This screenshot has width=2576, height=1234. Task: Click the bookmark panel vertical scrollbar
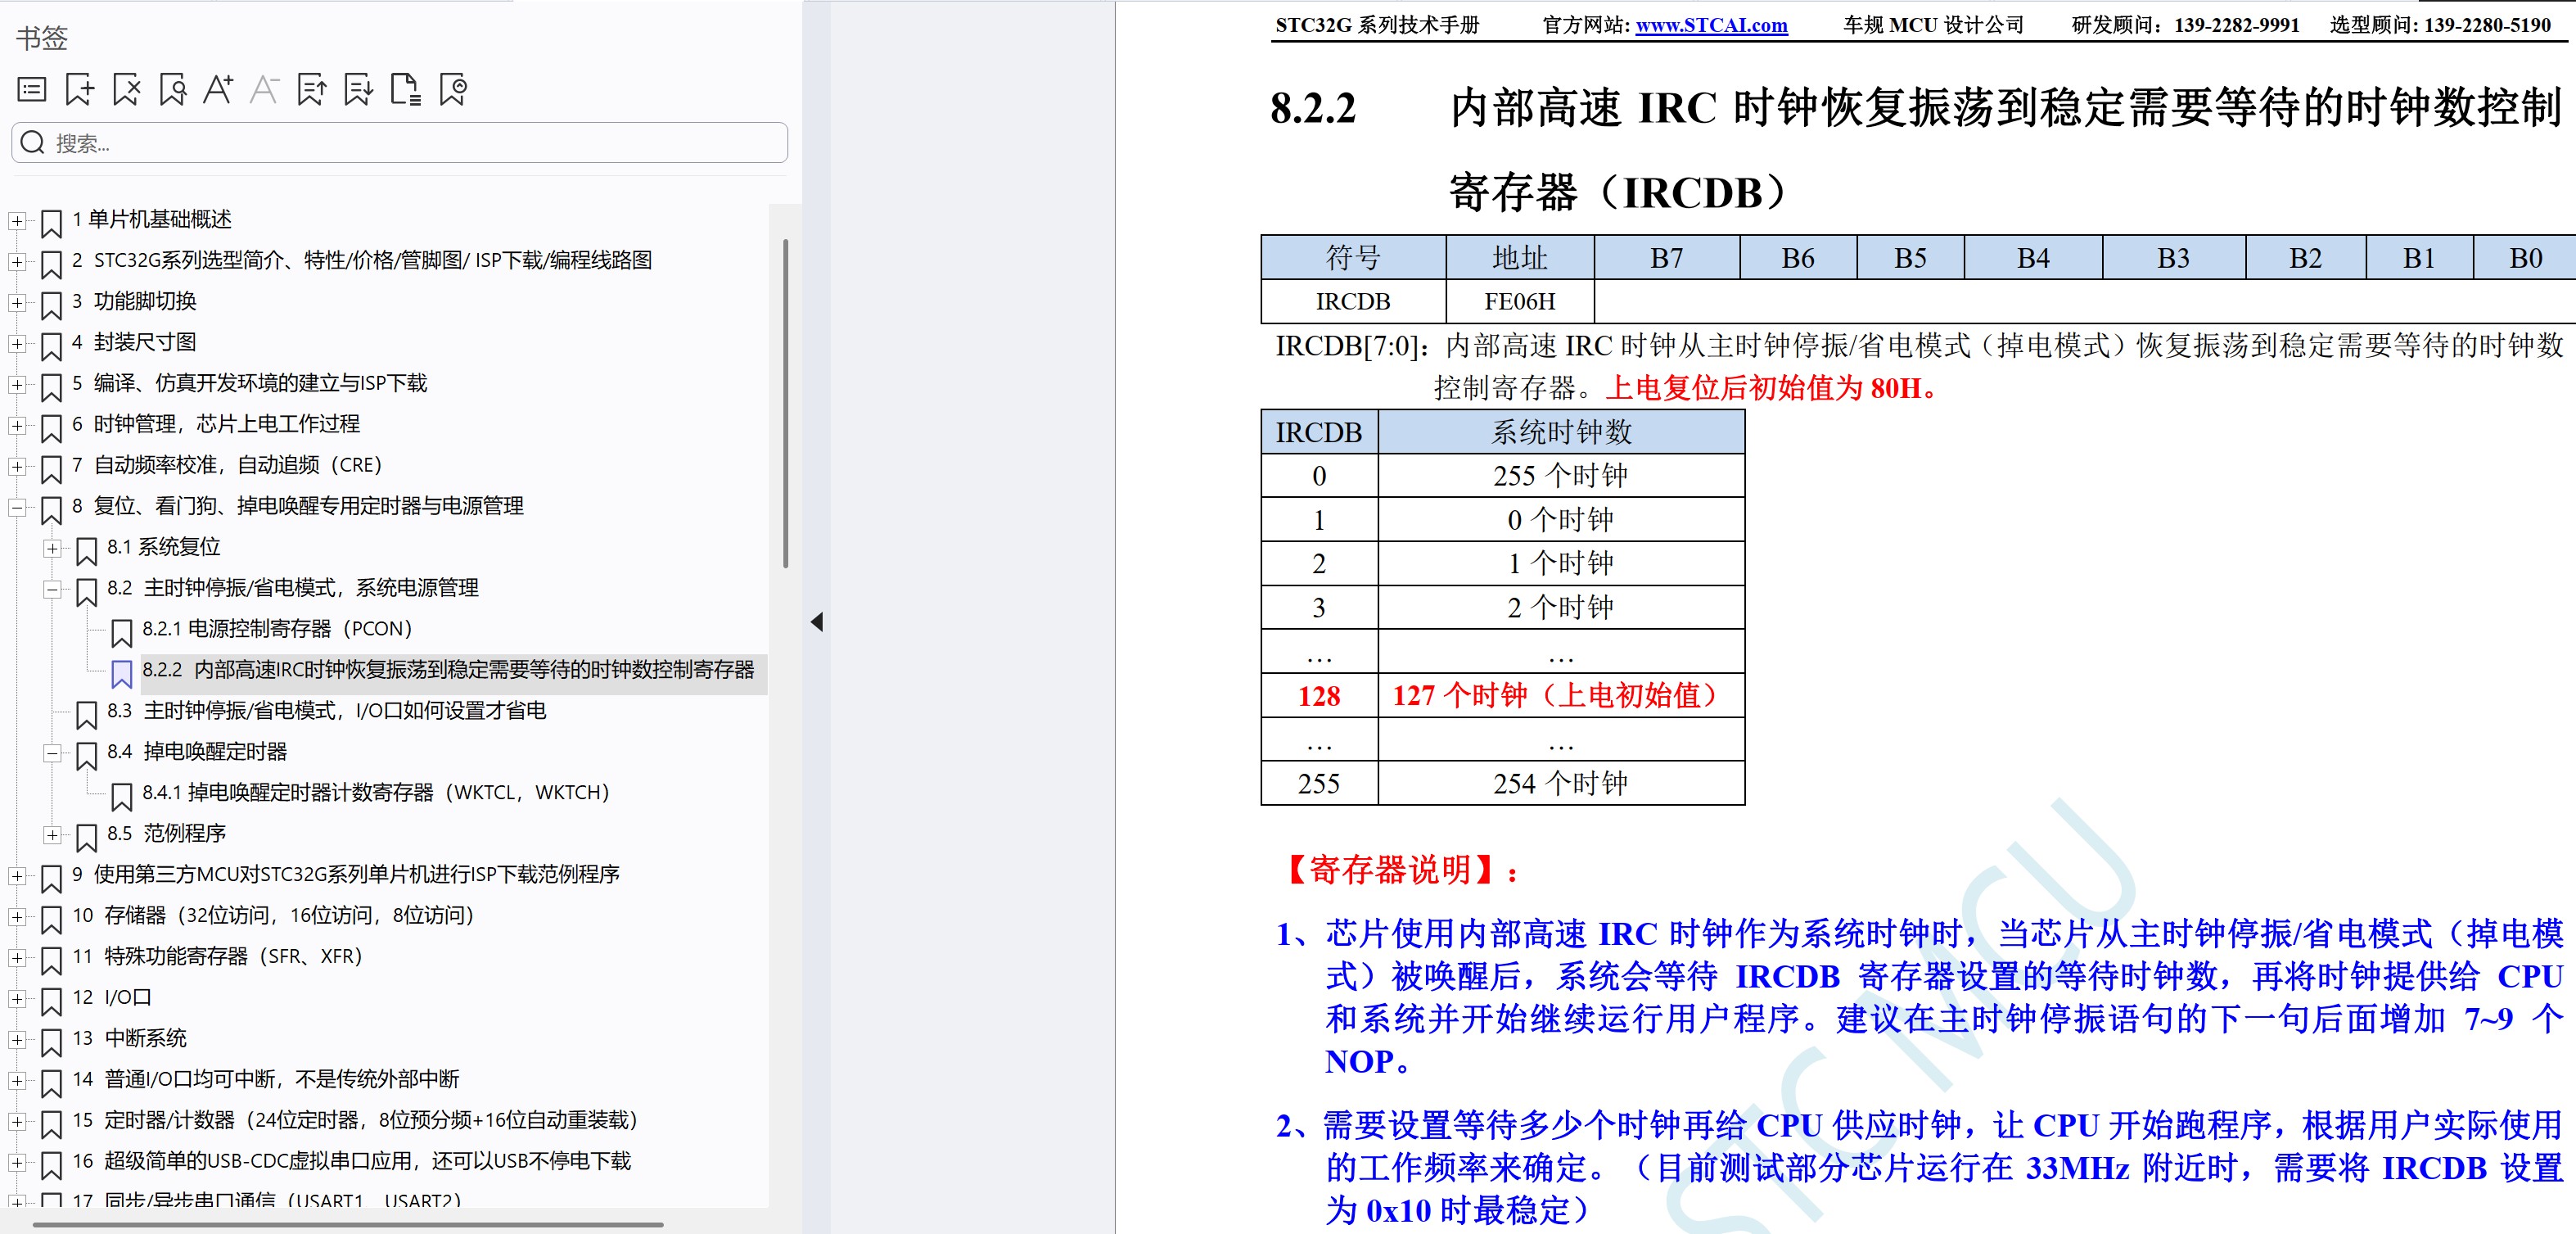pos(785,403)
